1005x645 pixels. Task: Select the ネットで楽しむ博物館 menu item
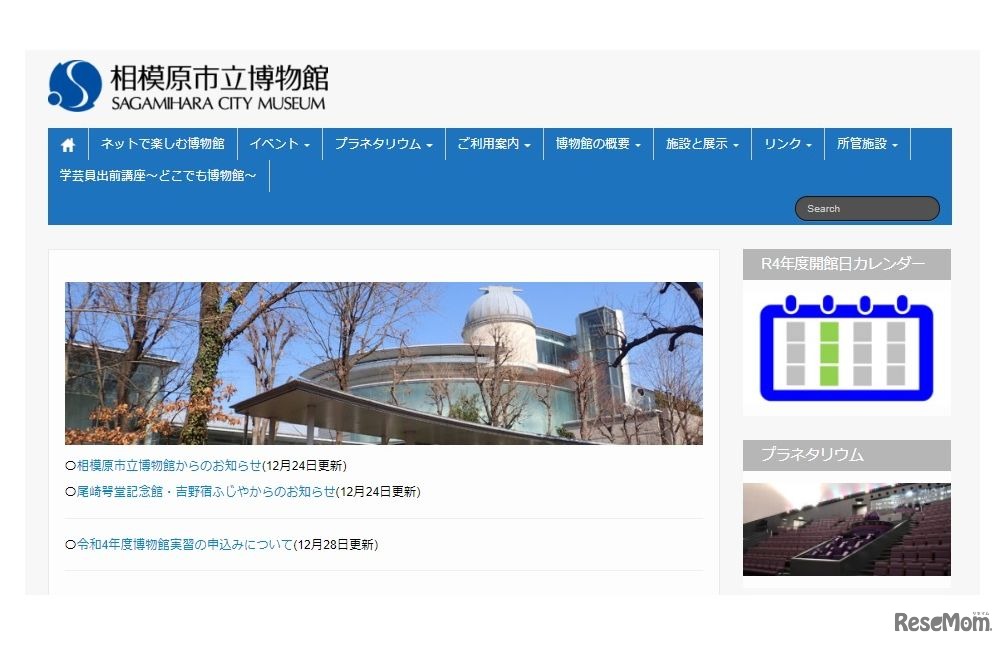click(x=162, y=143)
